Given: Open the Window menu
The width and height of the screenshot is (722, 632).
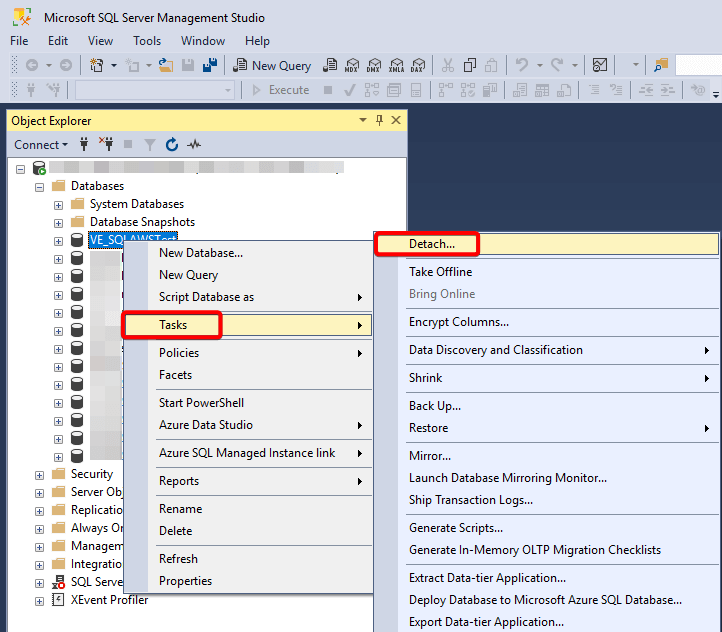Looking at the screenshot, I should click(x=203, y=41).
